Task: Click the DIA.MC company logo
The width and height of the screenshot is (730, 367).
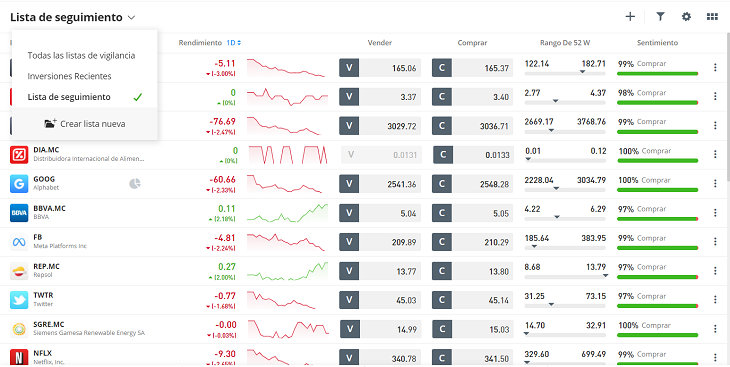Action: point(19,155)
